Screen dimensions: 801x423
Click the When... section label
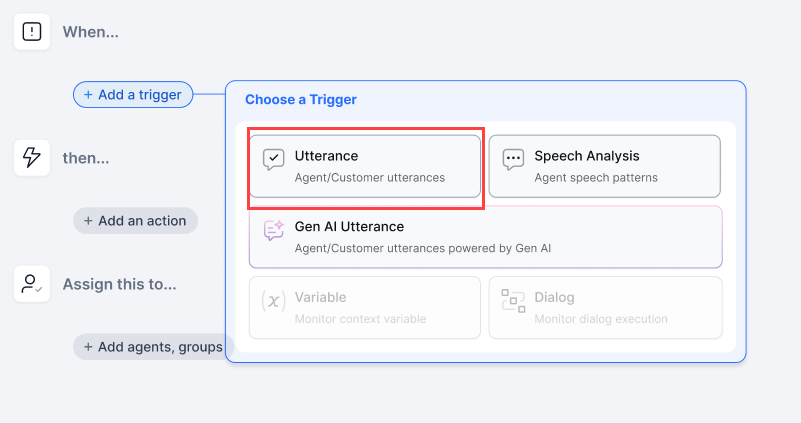[x=91, y=32]
